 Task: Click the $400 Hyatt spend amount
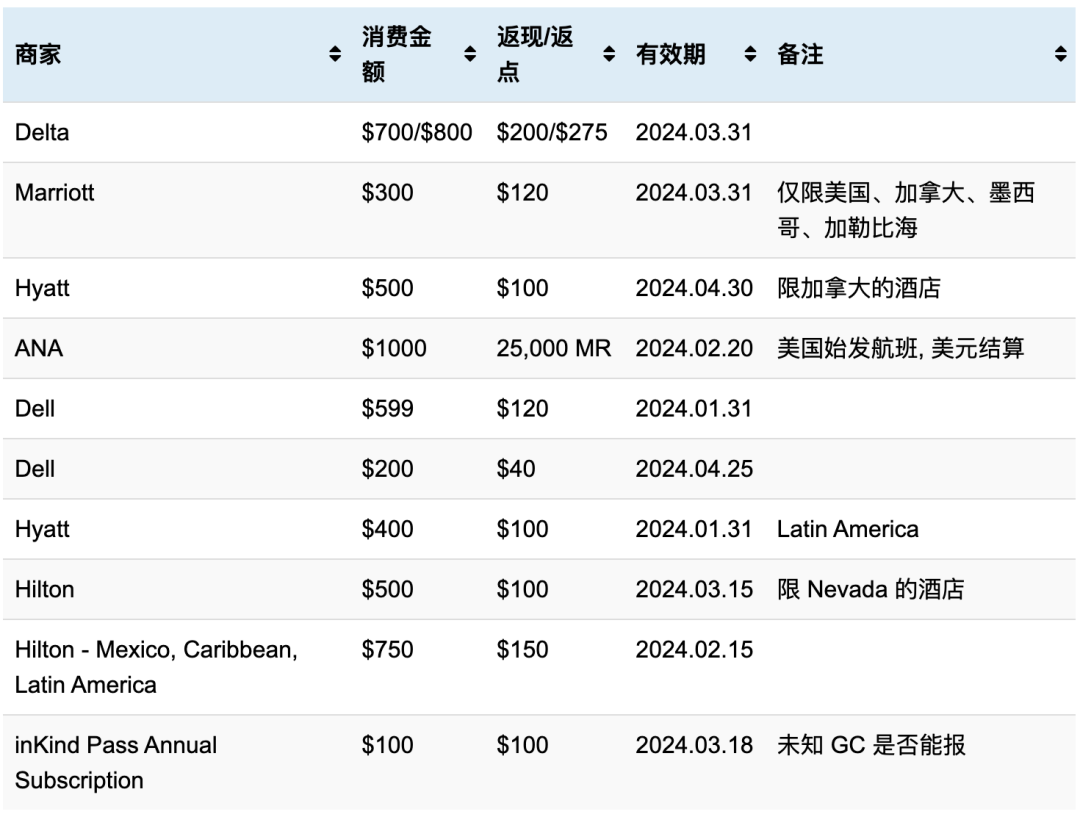387,529
